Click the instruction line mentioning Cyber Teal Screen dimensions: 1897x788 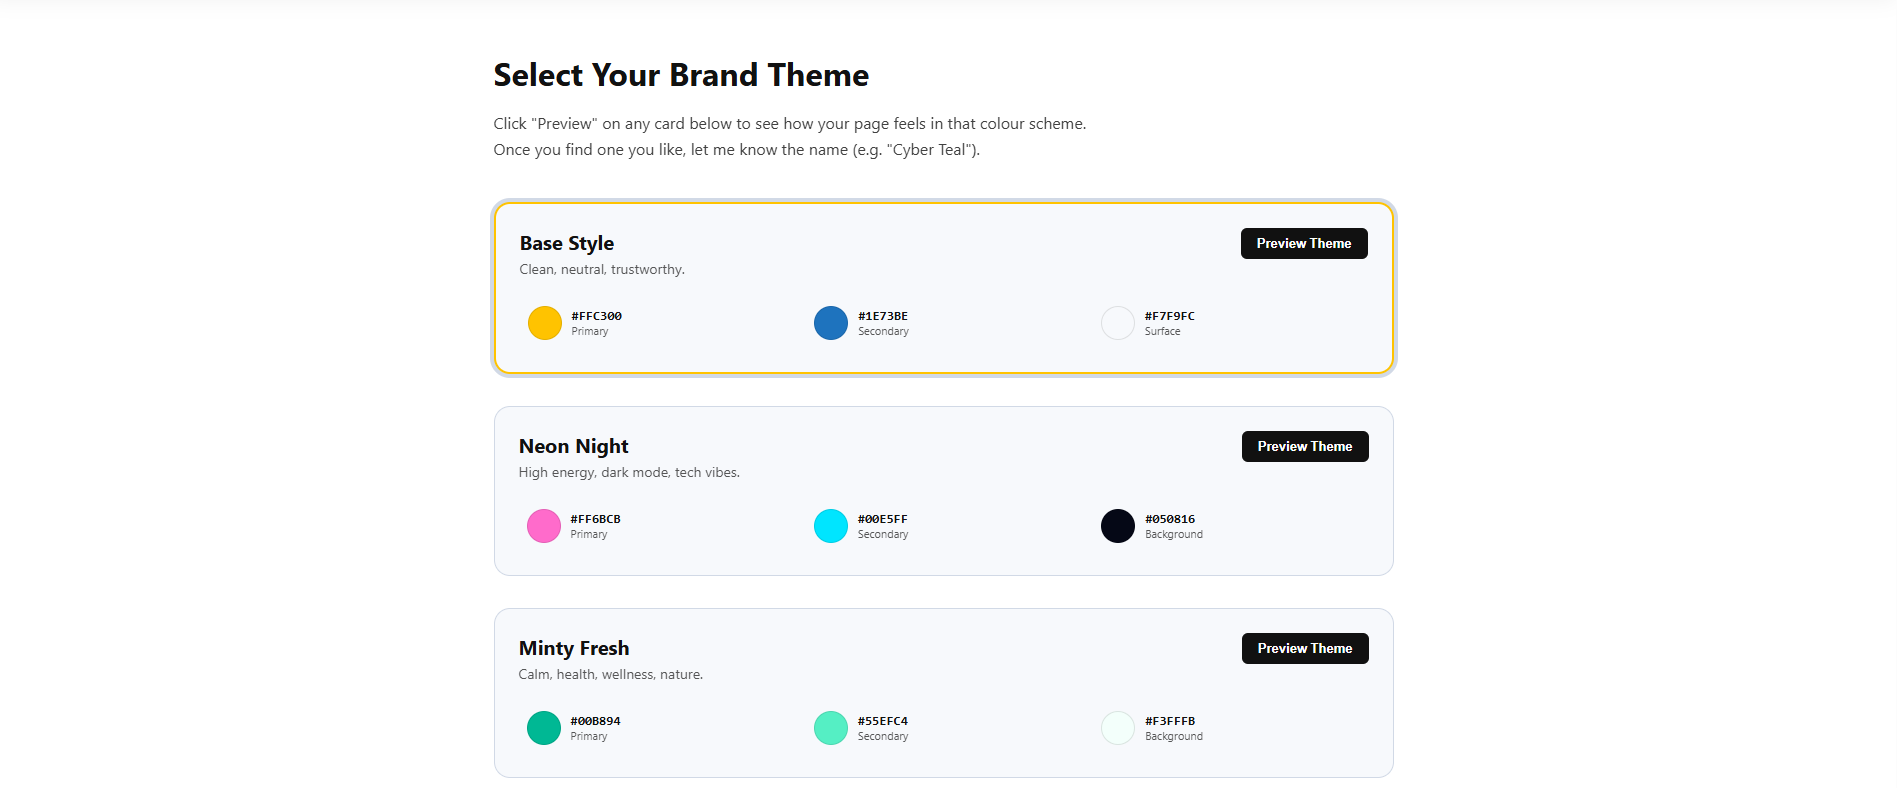pyautogui.click(x=737, y=150)
